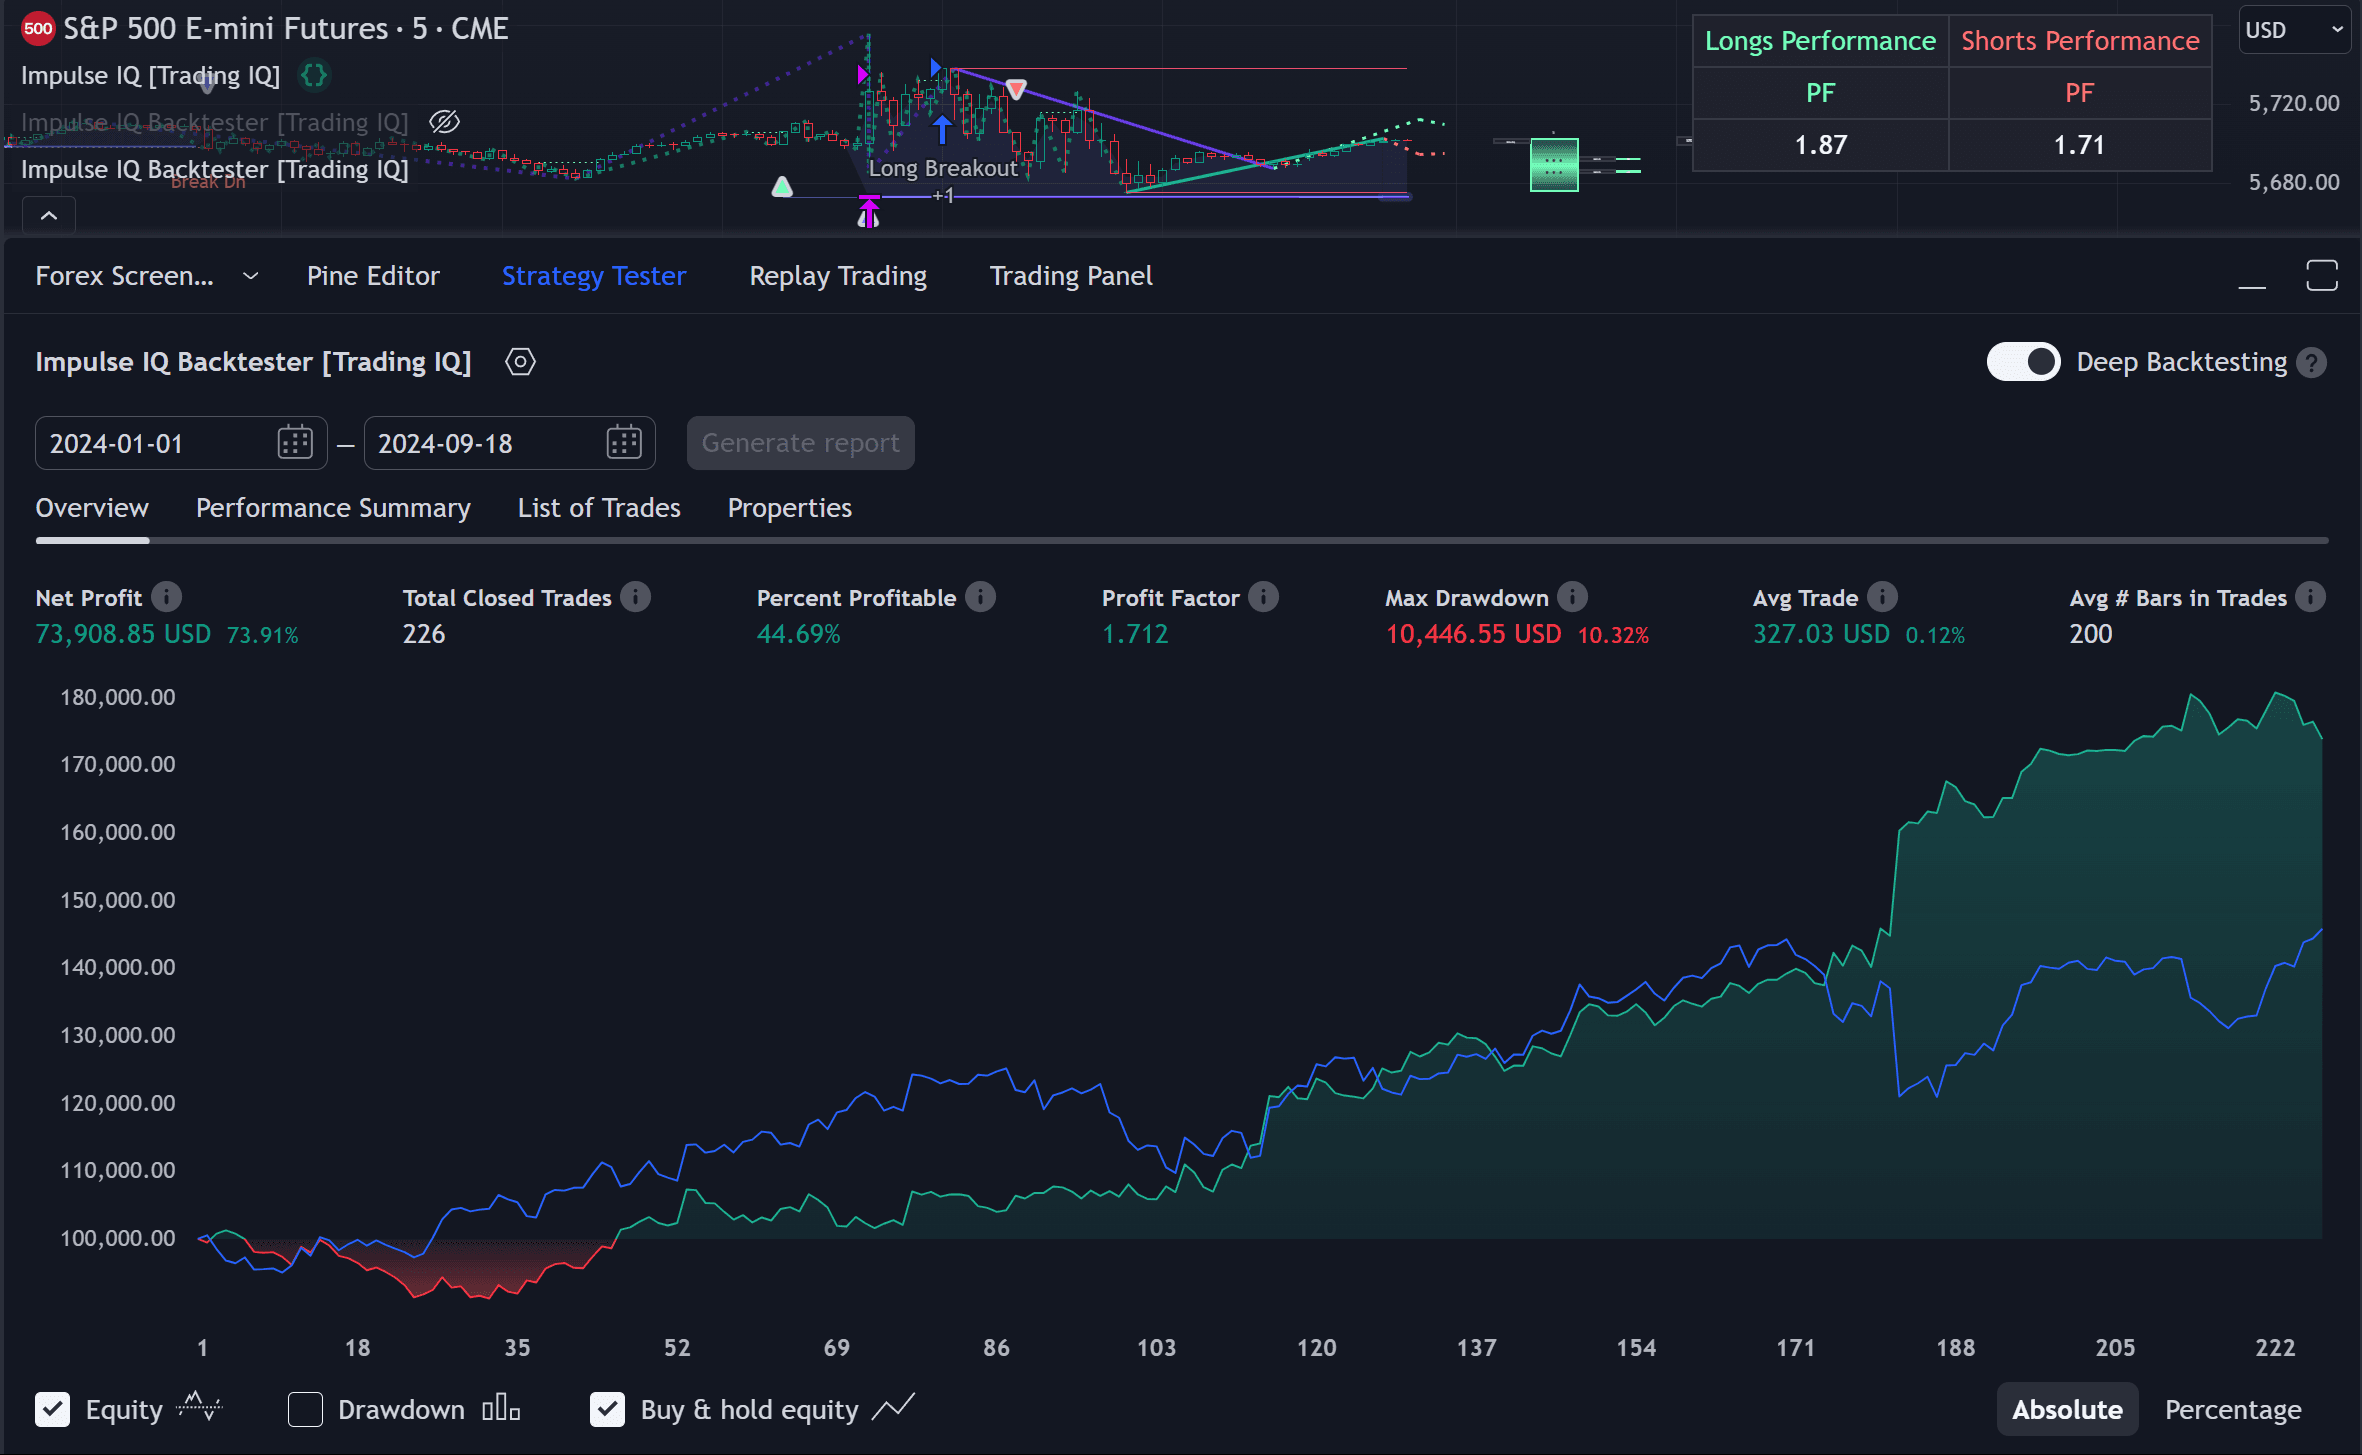Click the Equity line-style icon
Viewport: 2362px width, 1455px height.
pyautogui.click(x=199, y=1408)
